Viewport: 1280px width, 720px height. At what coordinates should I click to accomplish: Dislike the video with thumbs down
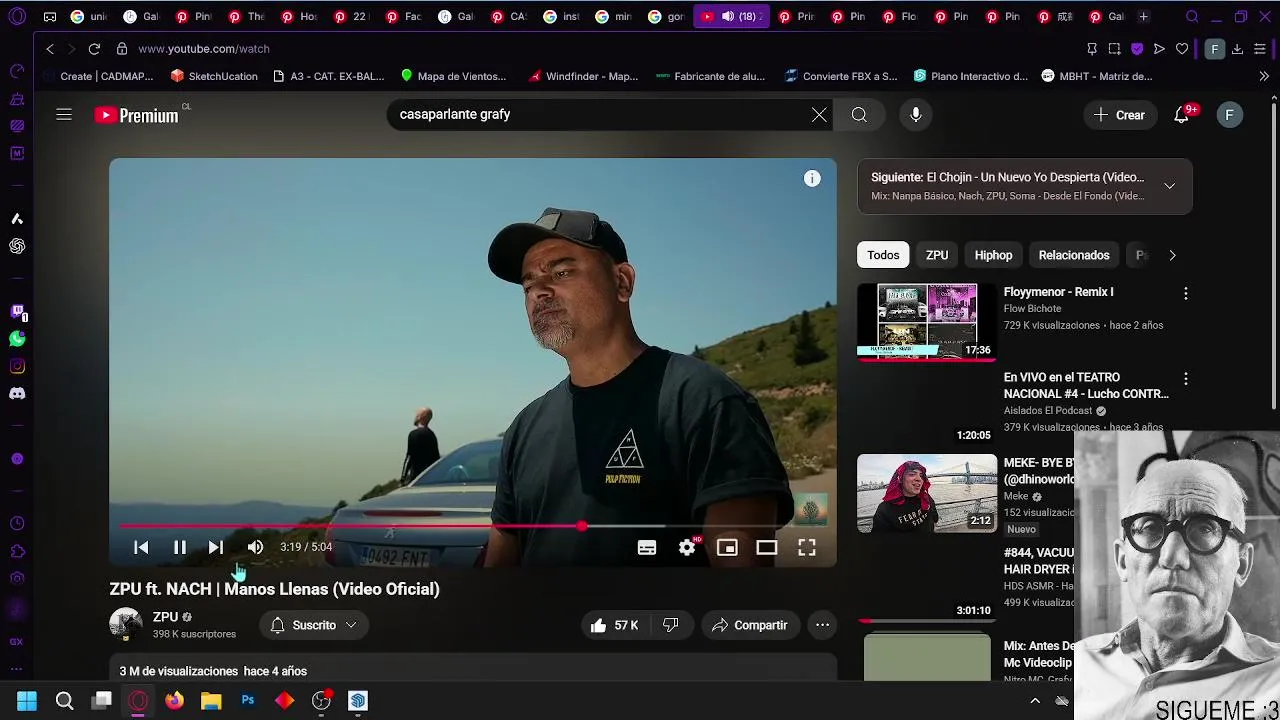[x=671, y=625]
